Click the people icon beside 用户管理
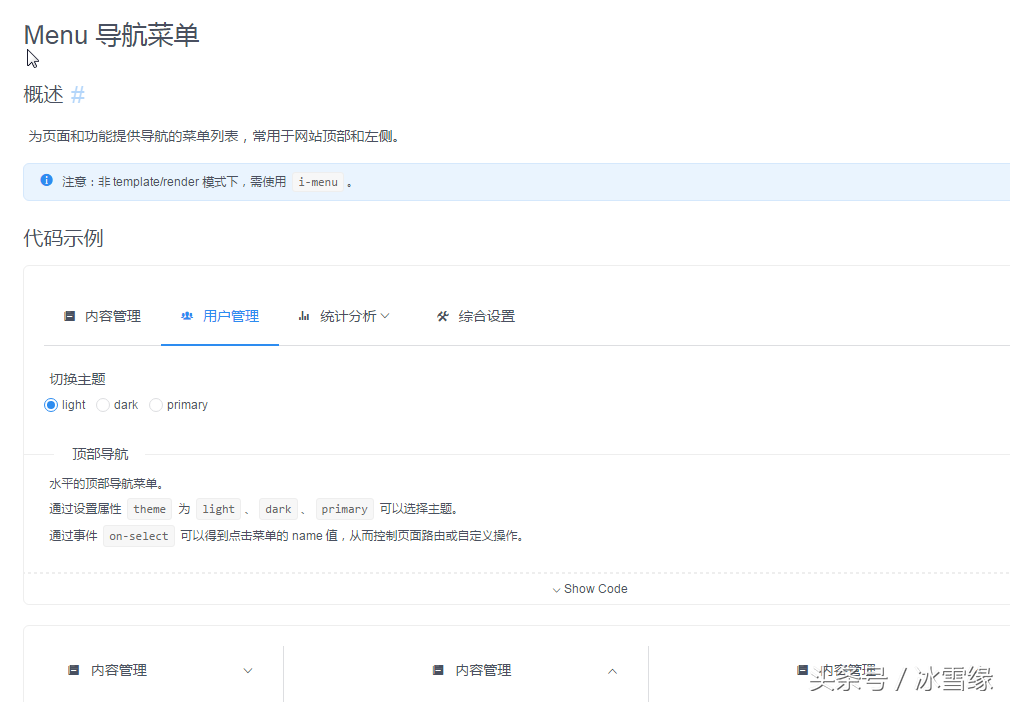Screen dimensions: 1010x702 click(x=187, y=316)
